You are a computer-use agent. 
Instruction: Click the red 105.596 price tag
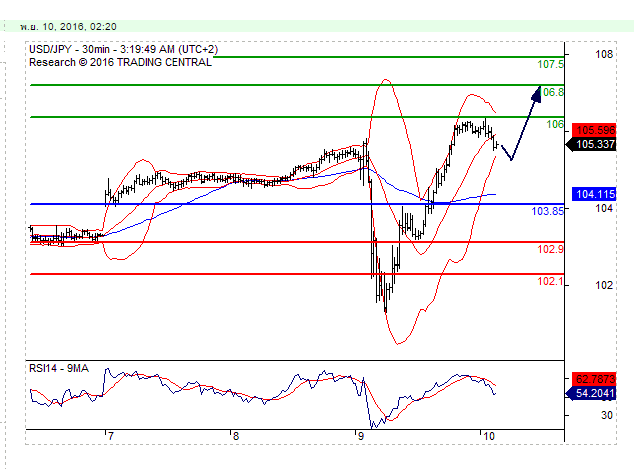(x=594, y=130)
